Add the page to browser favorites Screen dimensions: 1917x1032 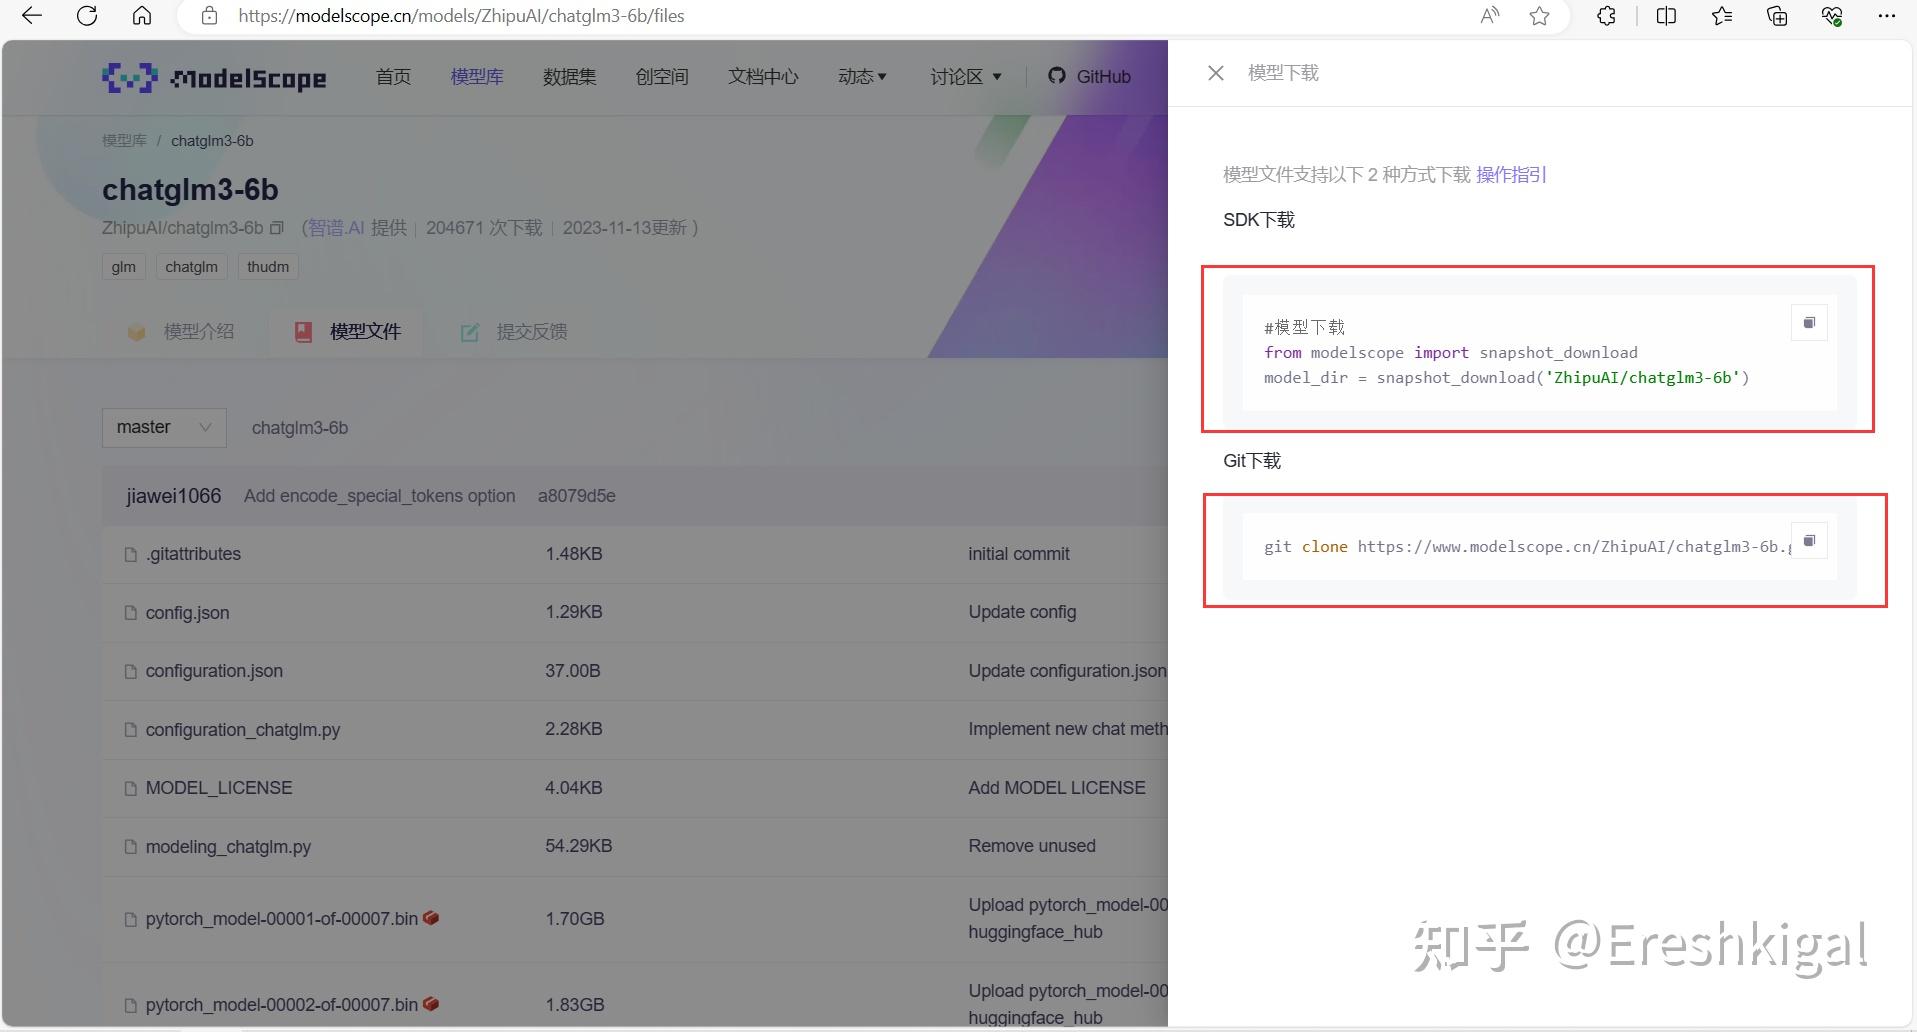pyautogui.click(x=1539, y=16)
